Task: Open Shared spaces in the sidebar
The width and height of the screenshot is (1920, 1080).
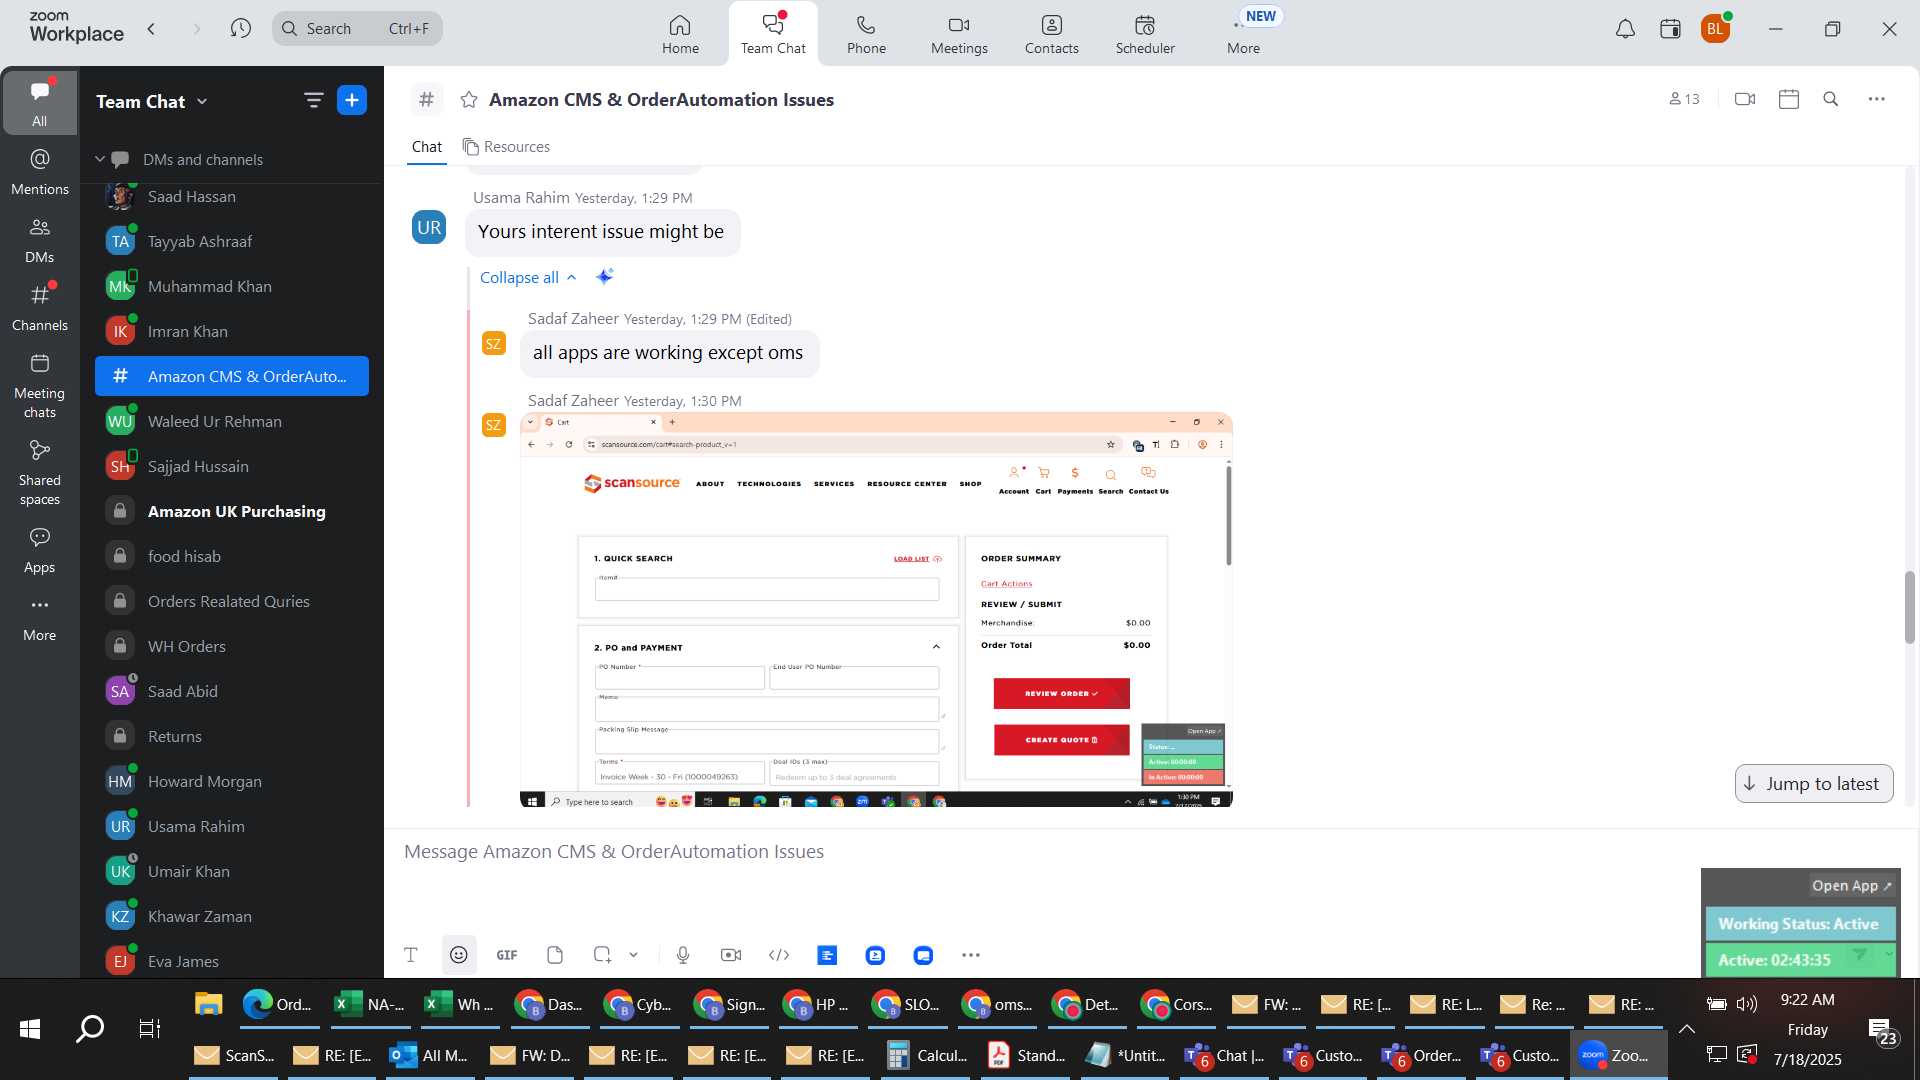Action: 39,473
